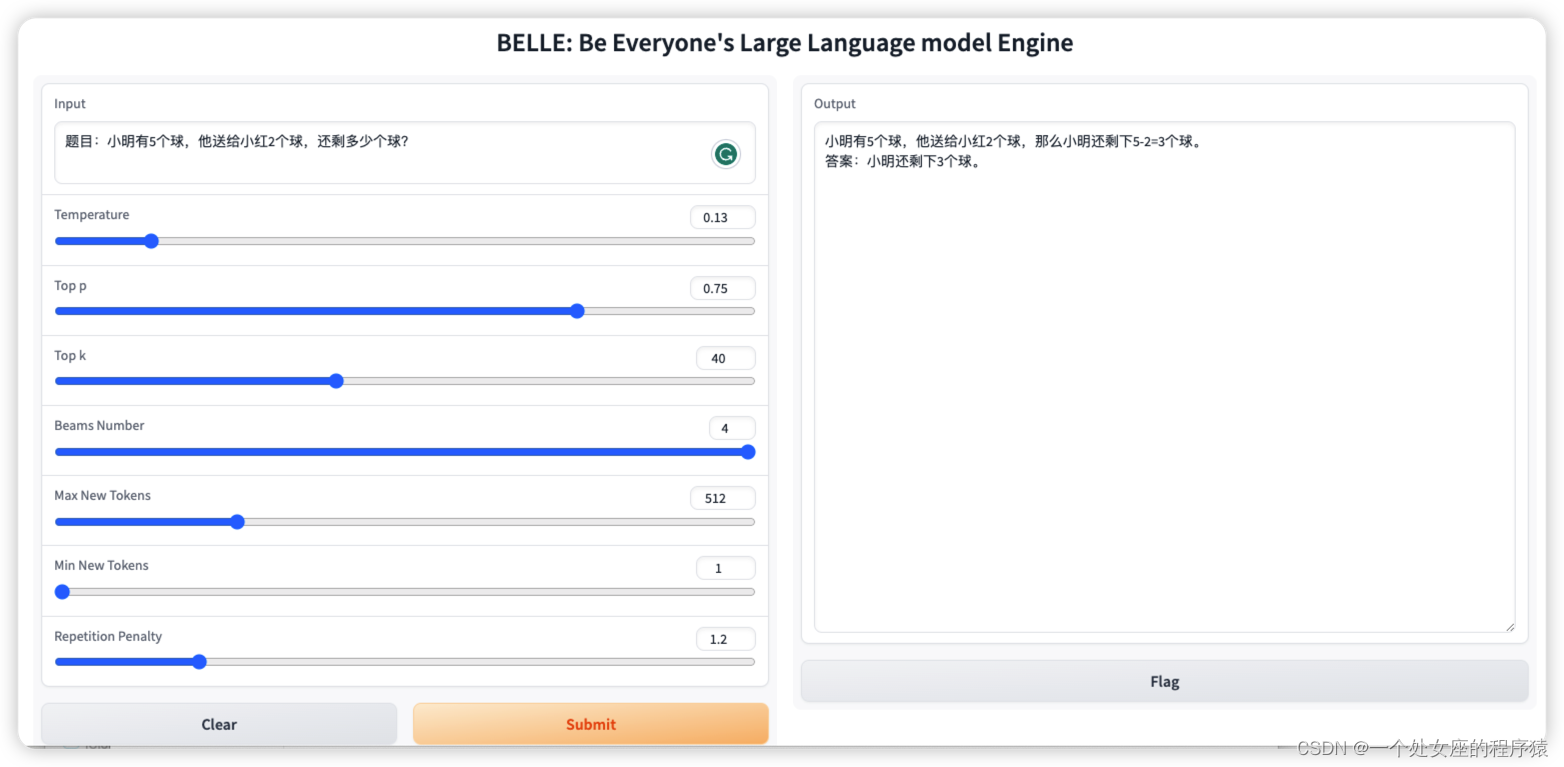The height and width of the screenshot is (767, 1564).
Task: Click the 'Min New Tokens' label
Action: 101,566
